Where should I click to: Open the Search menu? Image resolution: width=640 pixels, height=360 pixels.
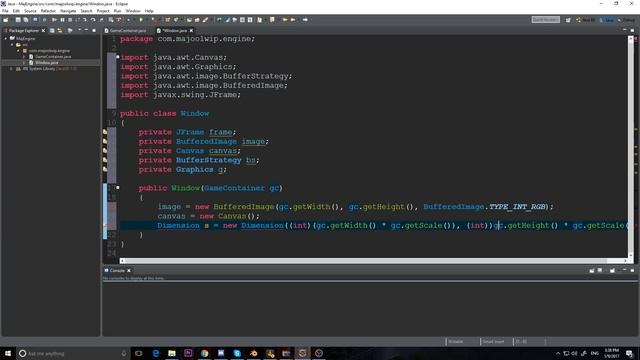86,11
